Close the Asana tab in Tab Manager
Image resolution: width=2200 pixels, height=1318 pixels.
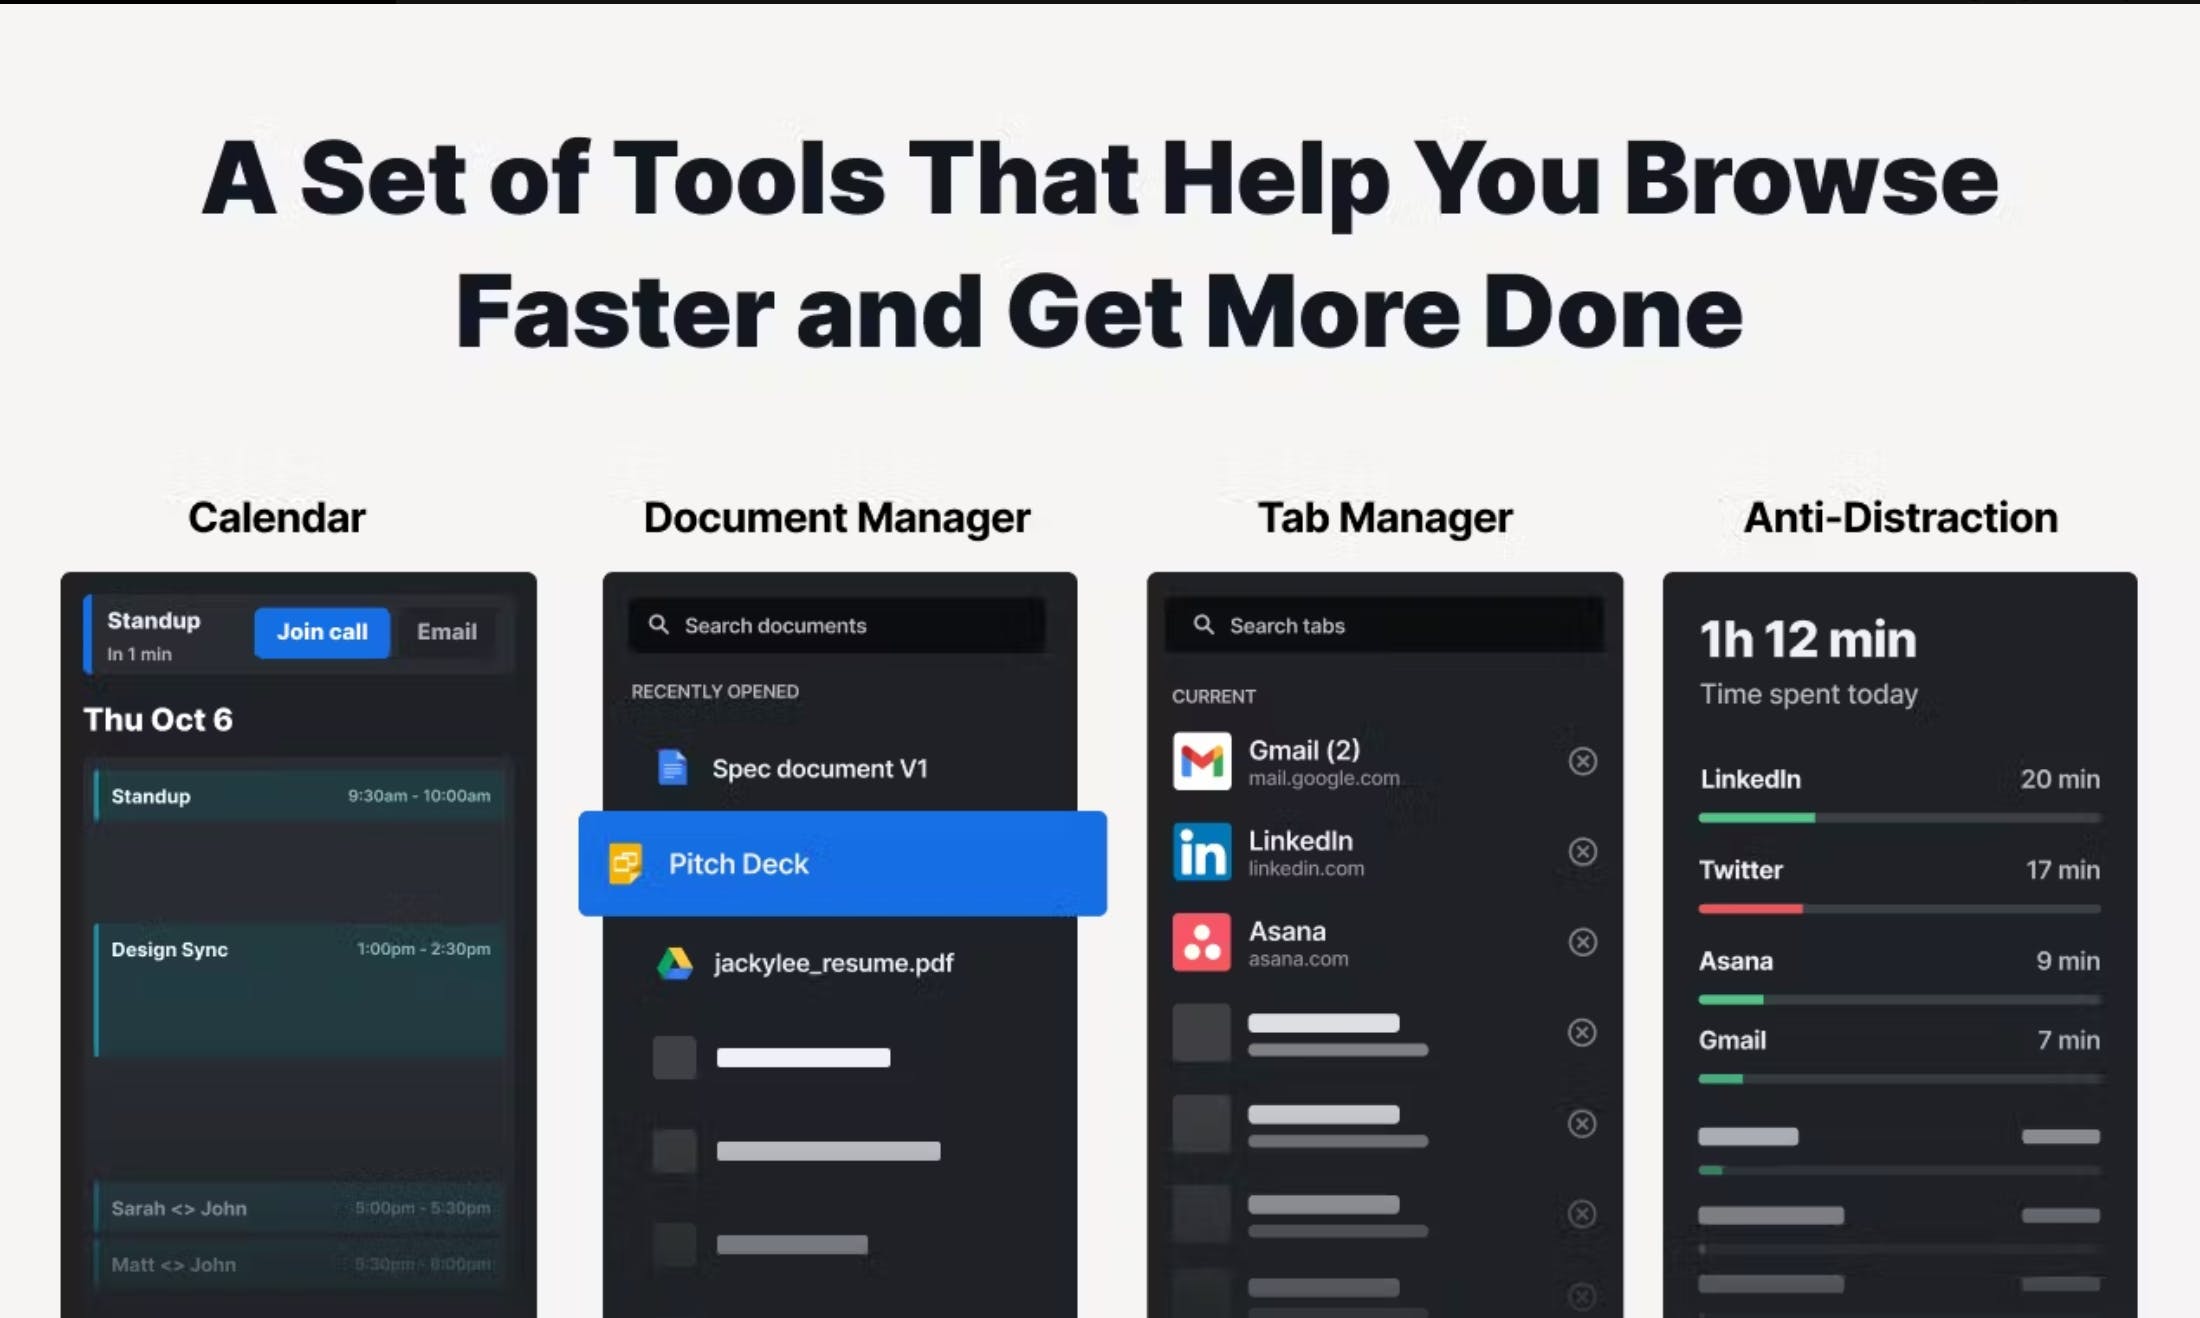tap(1583, 941)
